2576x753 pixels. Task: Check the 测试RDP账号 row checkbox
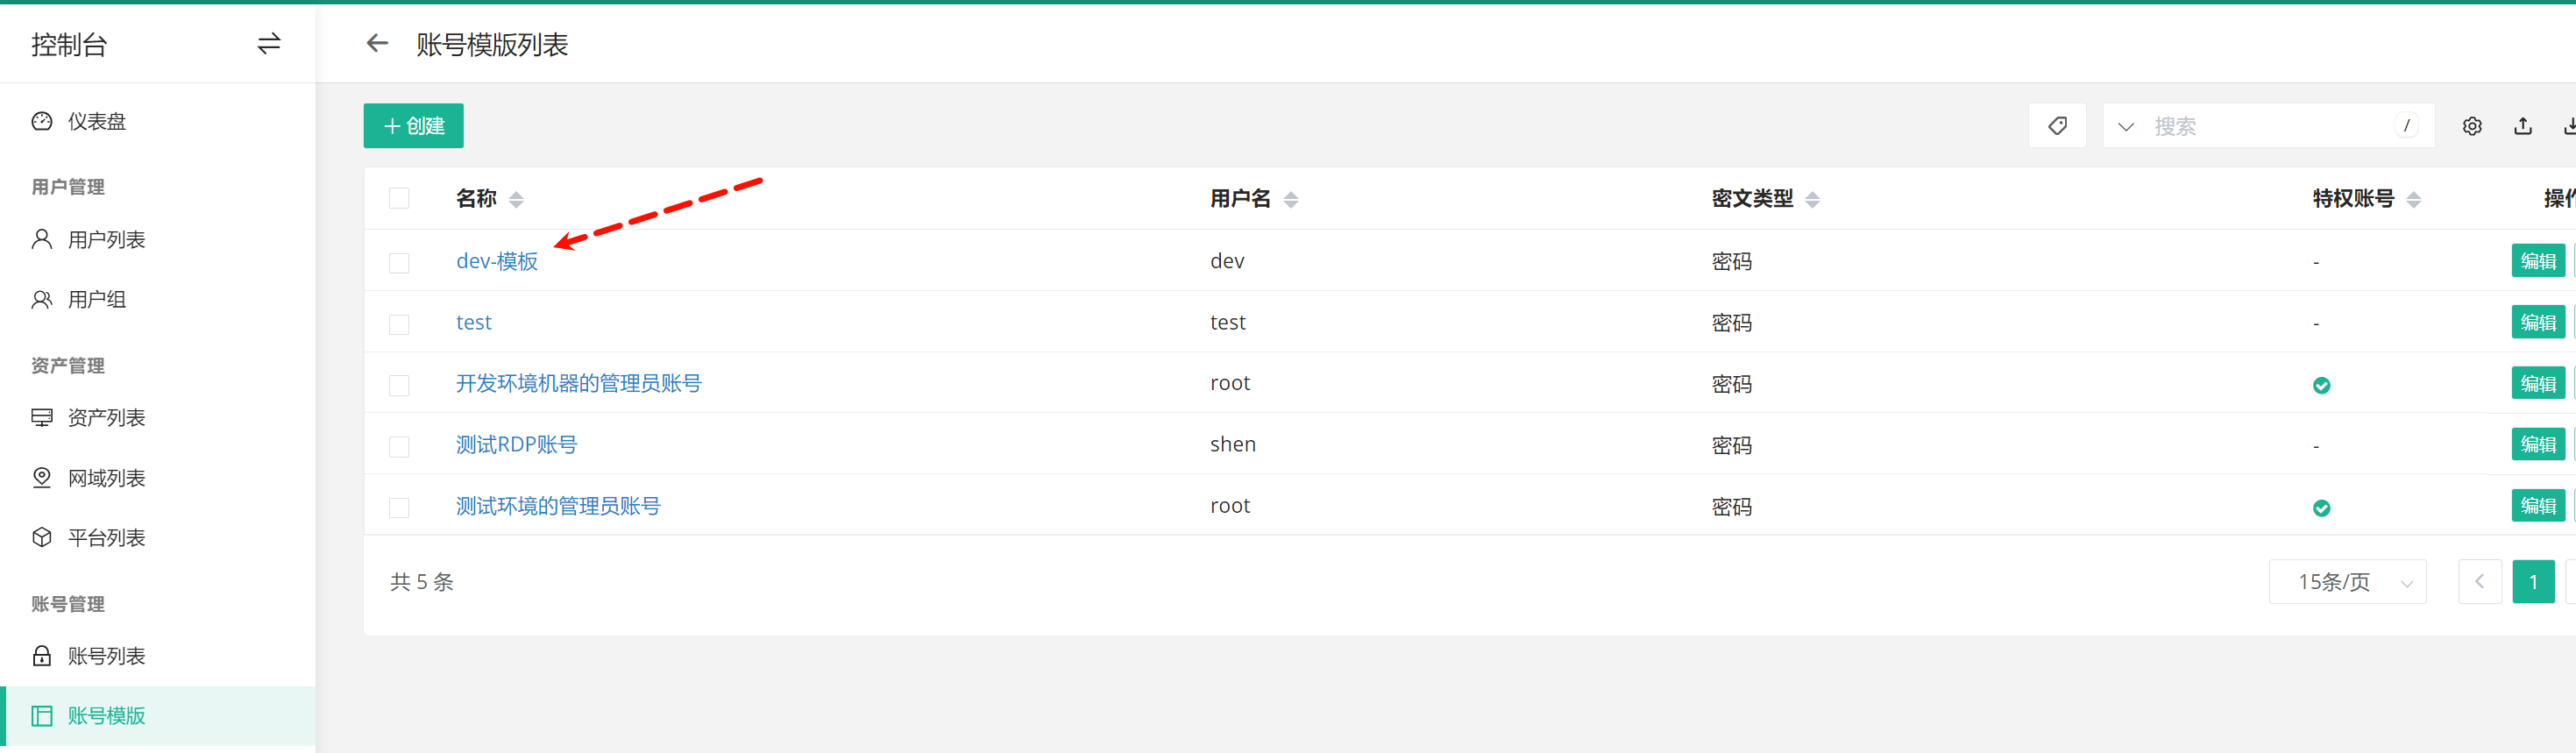399,446
